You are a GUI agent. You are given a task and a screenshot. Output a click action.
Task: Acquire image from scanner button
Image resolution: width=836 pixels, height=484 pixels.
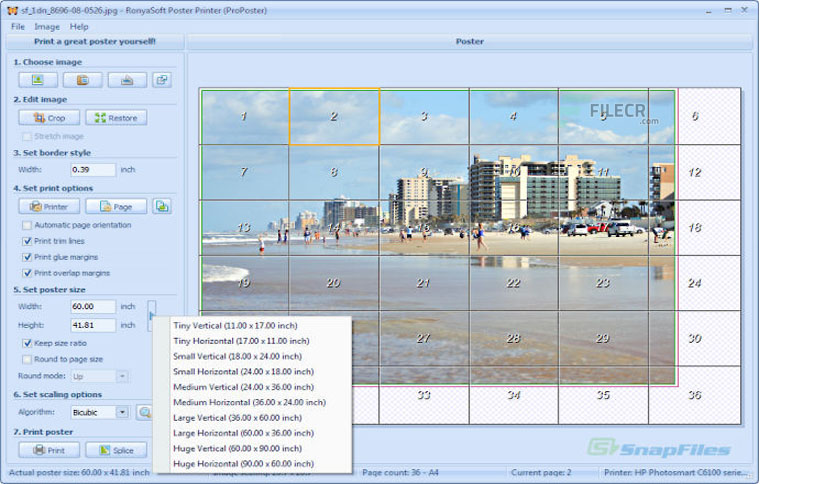(x=127, y=80)
